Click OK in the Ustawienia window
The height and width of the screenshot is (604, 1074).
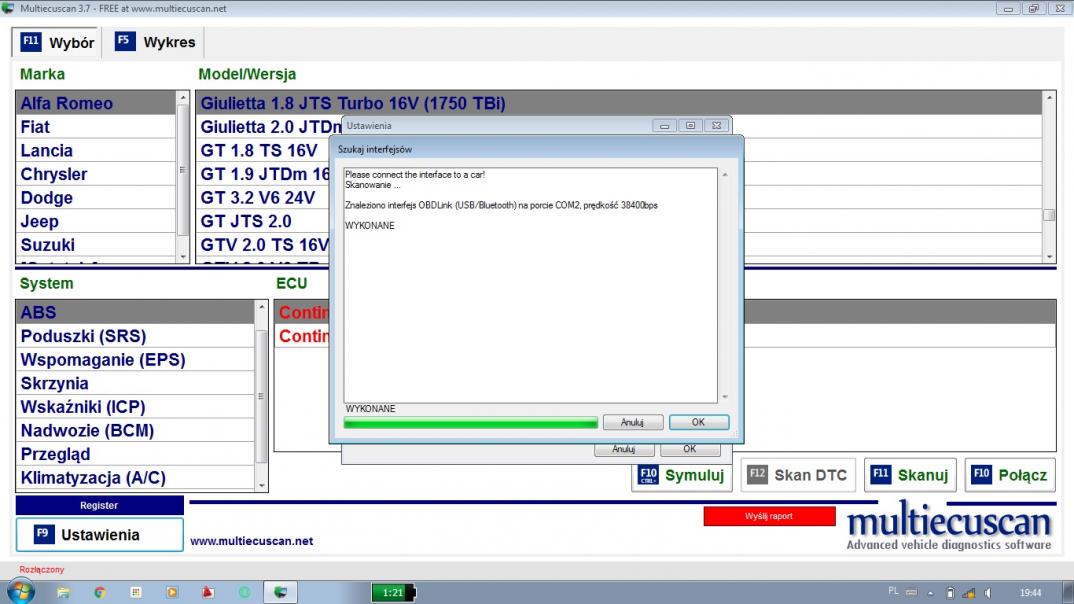pos(690,449)
